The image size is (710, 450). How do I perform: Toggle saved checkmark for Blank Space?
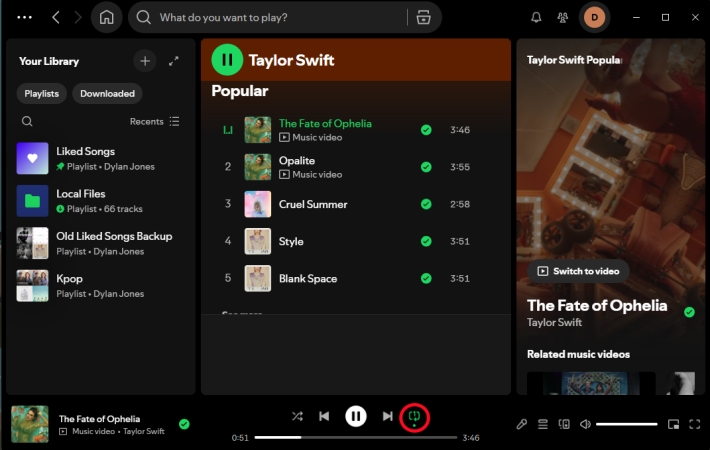coord(426,278)
